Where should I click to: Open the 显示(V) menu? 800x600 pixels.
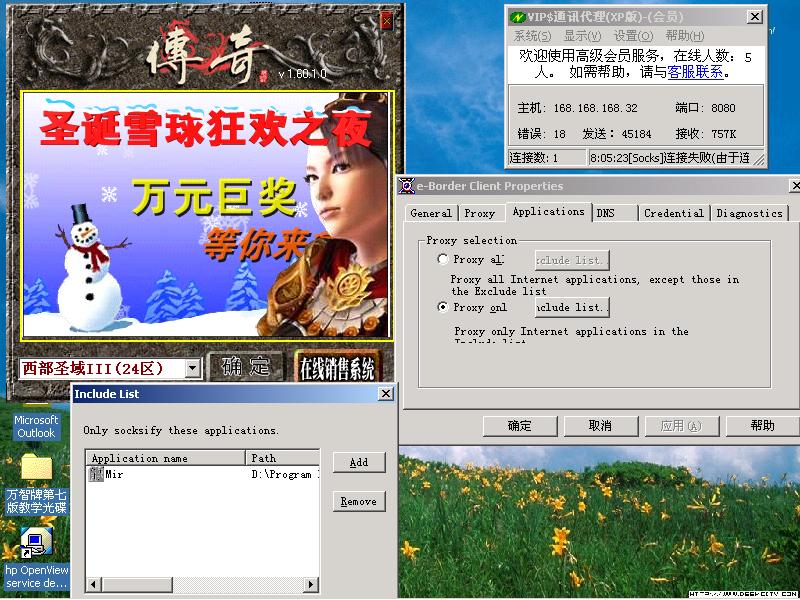(x=582, y=36)
